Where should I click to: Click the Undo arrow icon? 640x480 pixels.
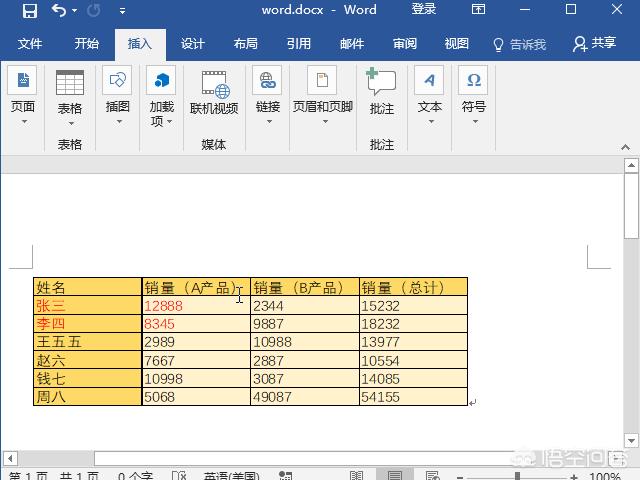click(x=59, y=11)
